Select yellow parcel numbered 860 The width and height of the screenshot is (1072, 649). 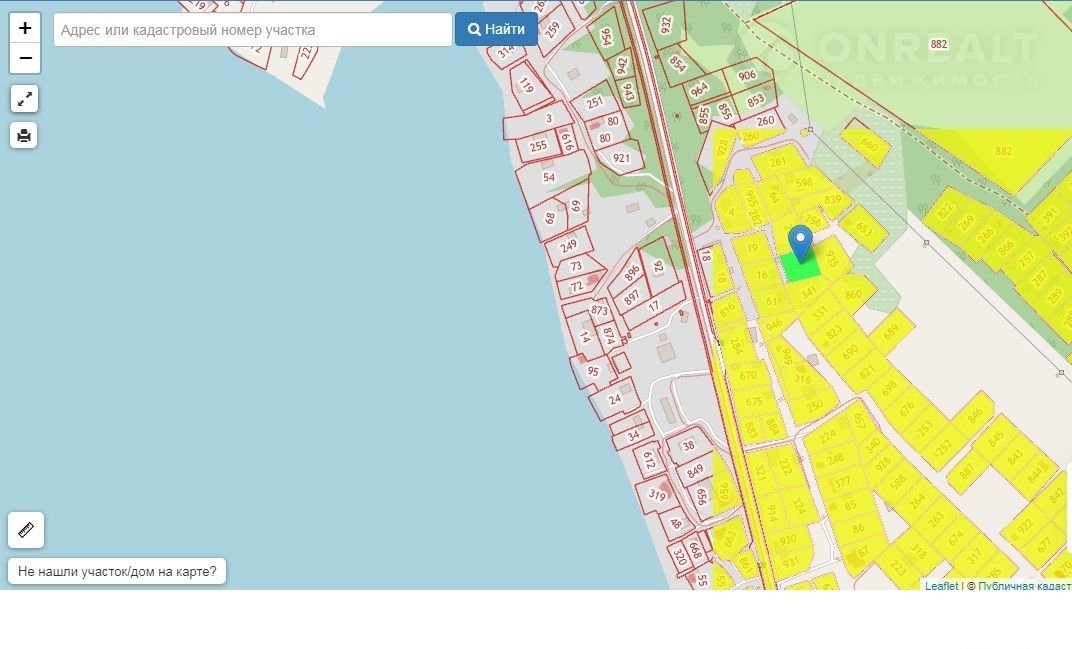852,295
